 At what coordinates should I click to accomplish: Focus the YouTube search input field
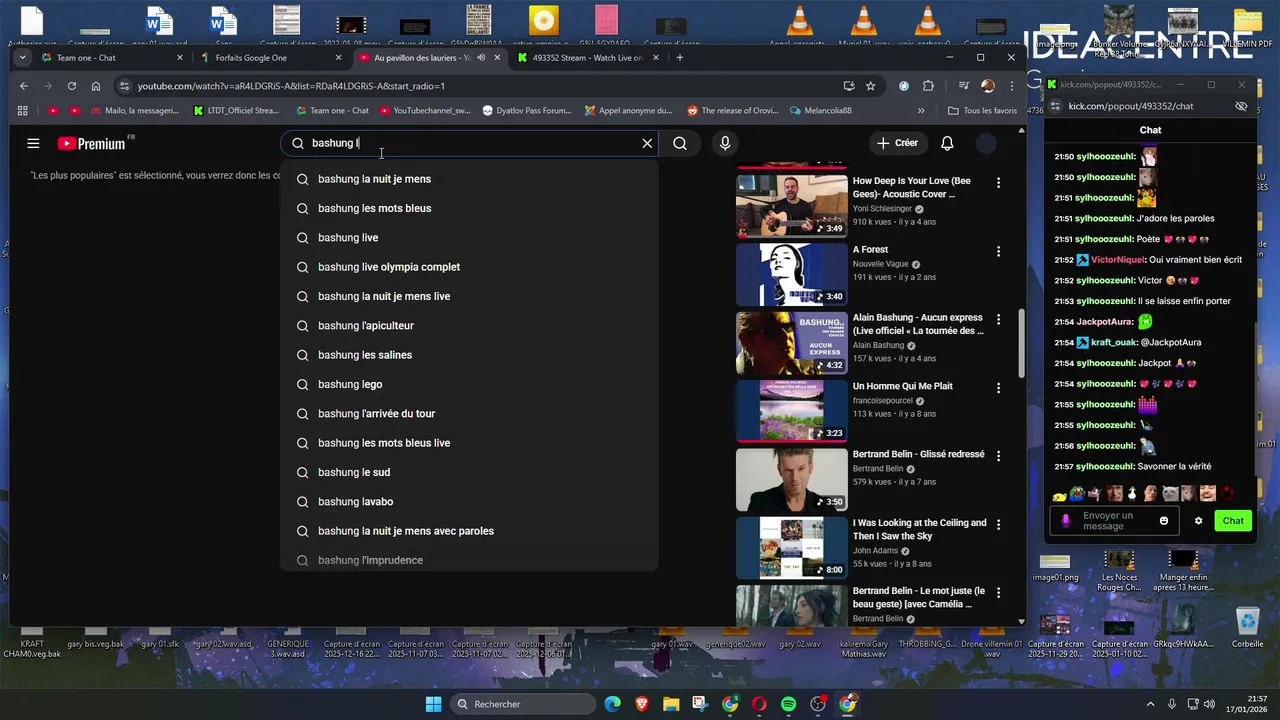470,143
